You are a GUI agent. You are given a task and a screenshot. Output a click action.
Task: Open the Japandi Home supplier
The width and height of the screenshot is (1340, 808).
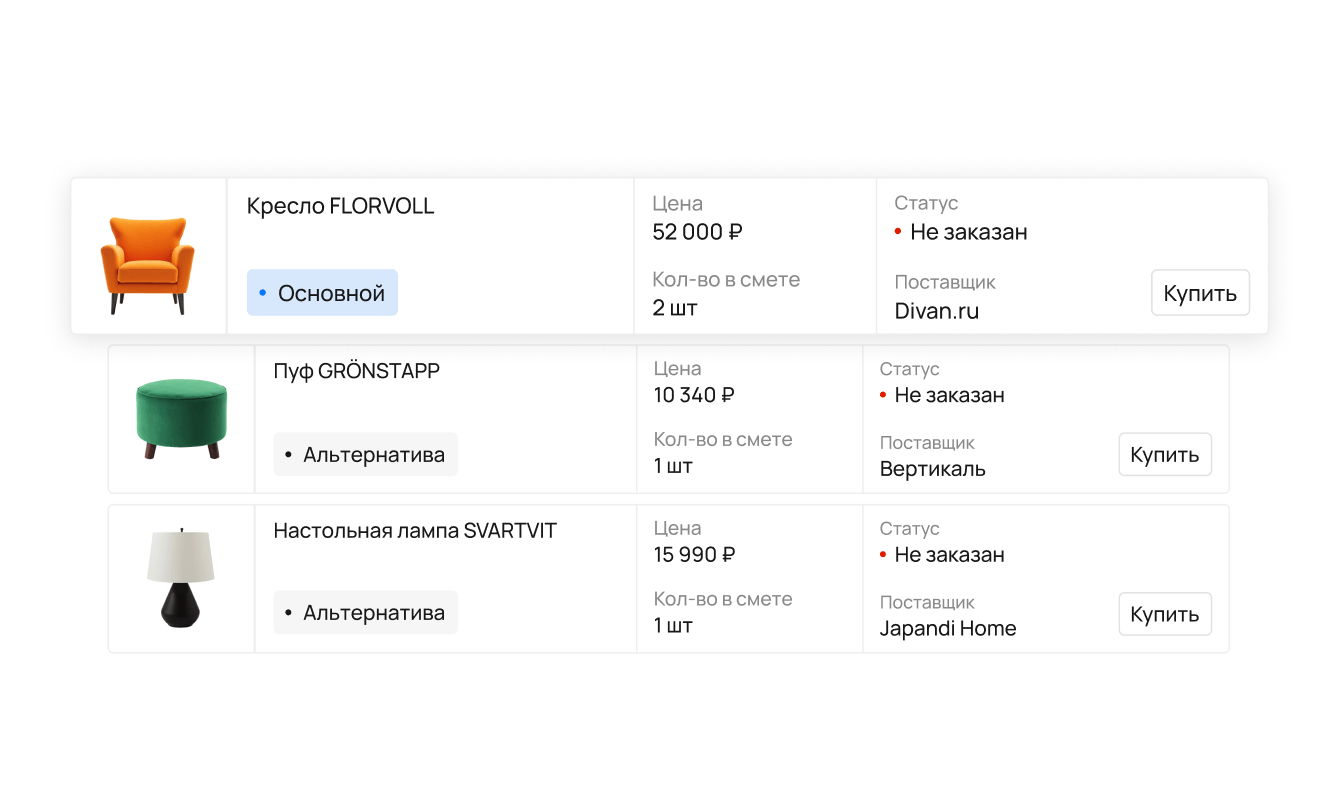point(947,629)
